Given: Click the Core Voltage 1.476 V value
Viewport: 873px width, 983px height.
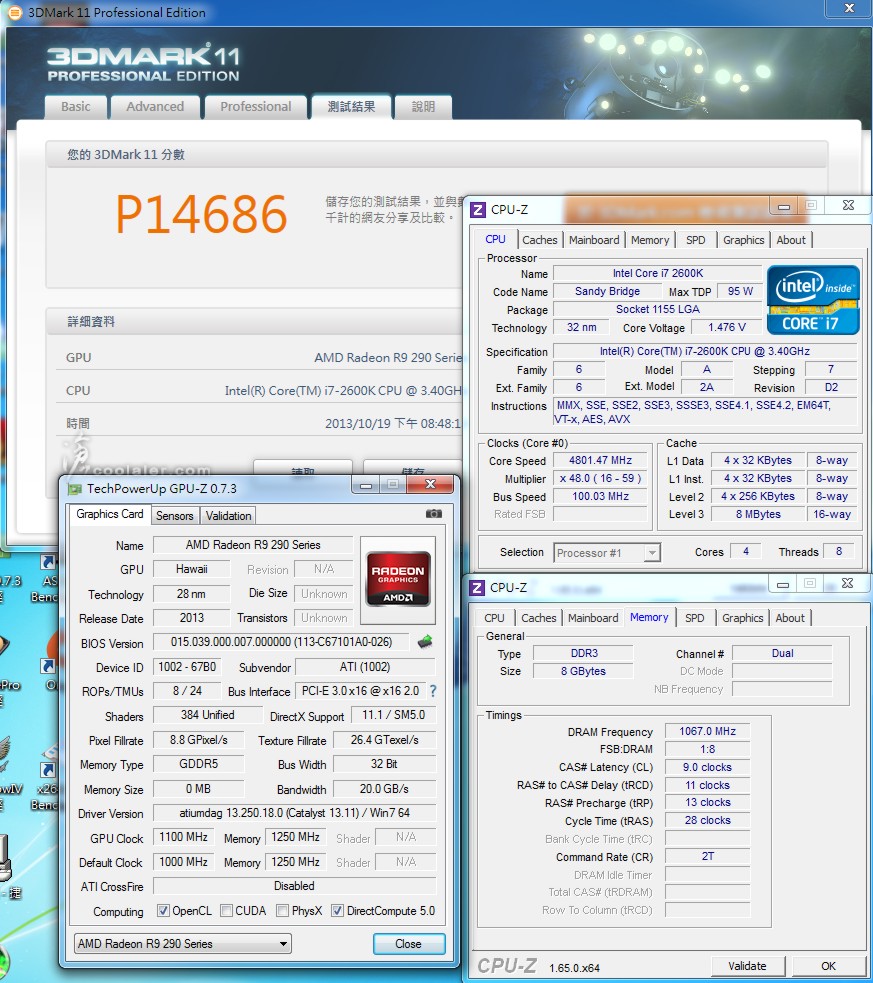Looking at the screenshot, I should (726, 327).
